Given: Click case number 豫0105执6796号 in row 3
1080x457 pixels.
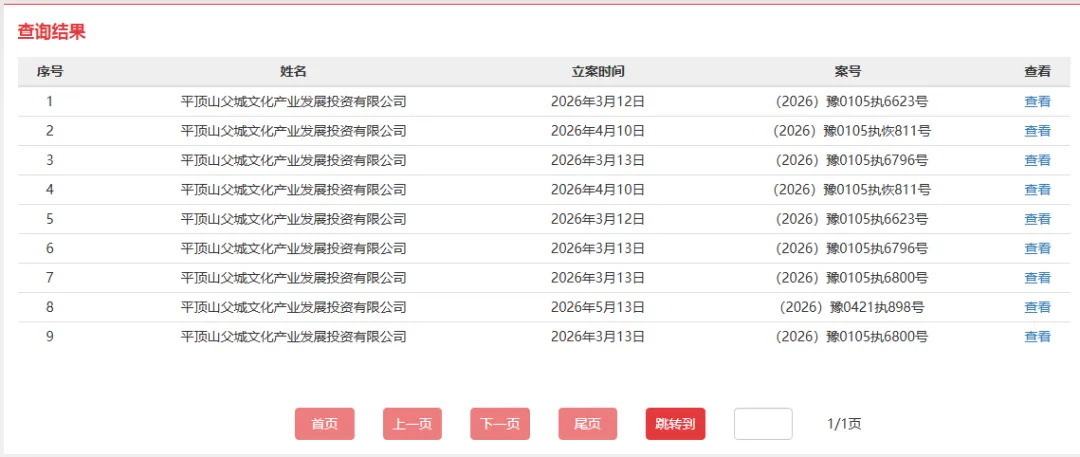Looking at the screenshot, I should pyautogui.click(x=851, y=161).
